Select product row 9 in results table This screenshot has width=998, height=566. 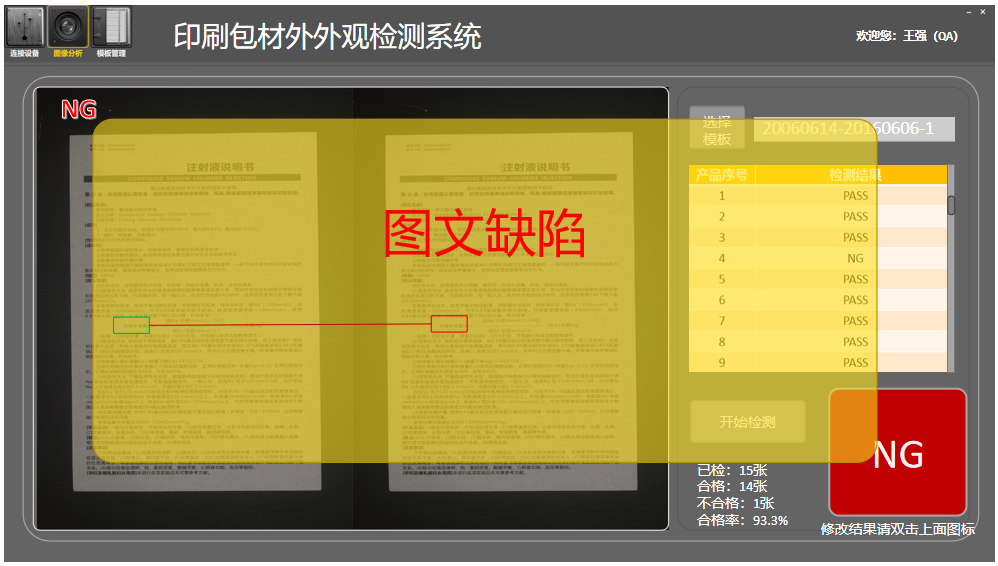click(818, 363)
